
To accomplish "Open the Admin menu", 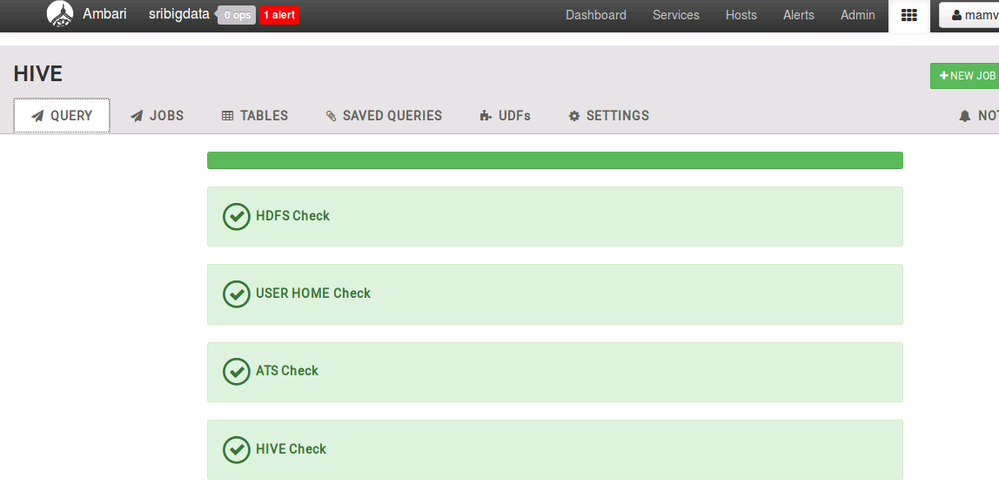I will [x=858, y=15].
